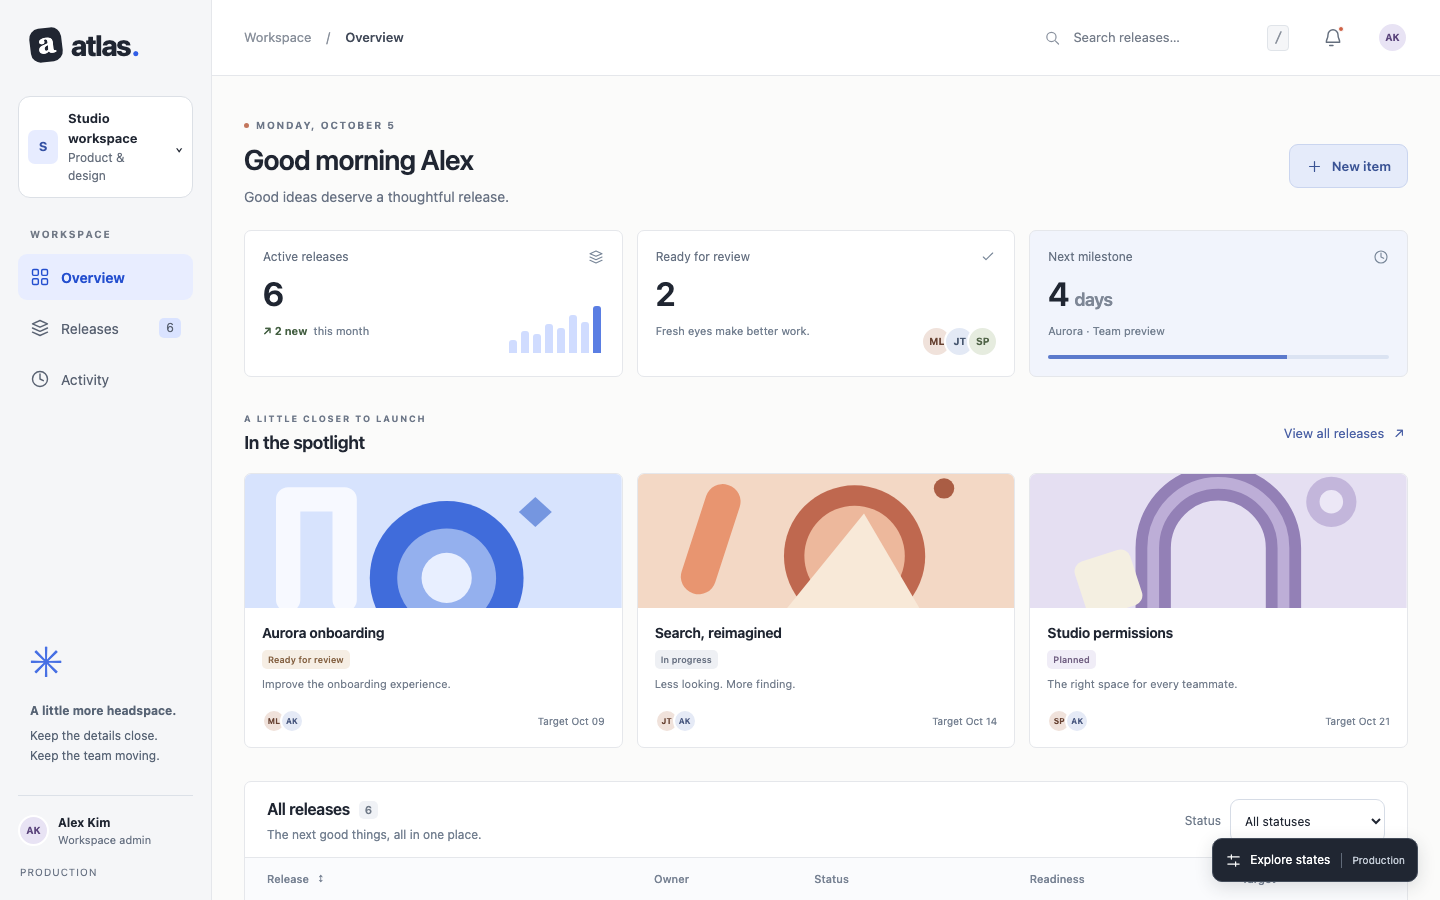1440x900 pixels.
Task: Open the All statuses dropdown
Action: [x=1307, y=821]
